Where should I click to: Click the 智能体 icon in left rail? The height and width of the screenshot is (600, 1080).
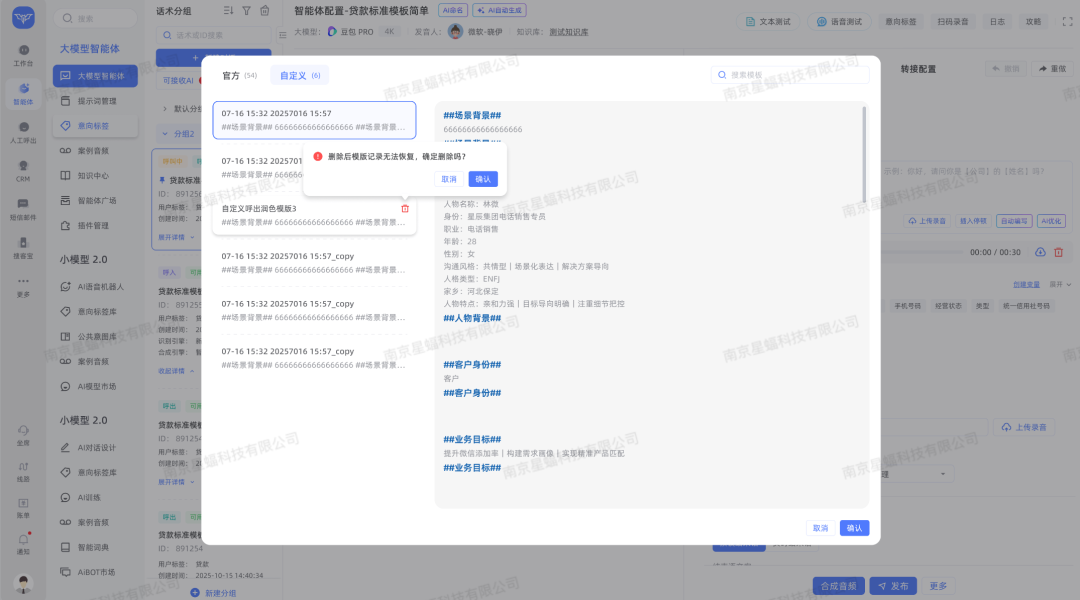click(x=23, y=96)
